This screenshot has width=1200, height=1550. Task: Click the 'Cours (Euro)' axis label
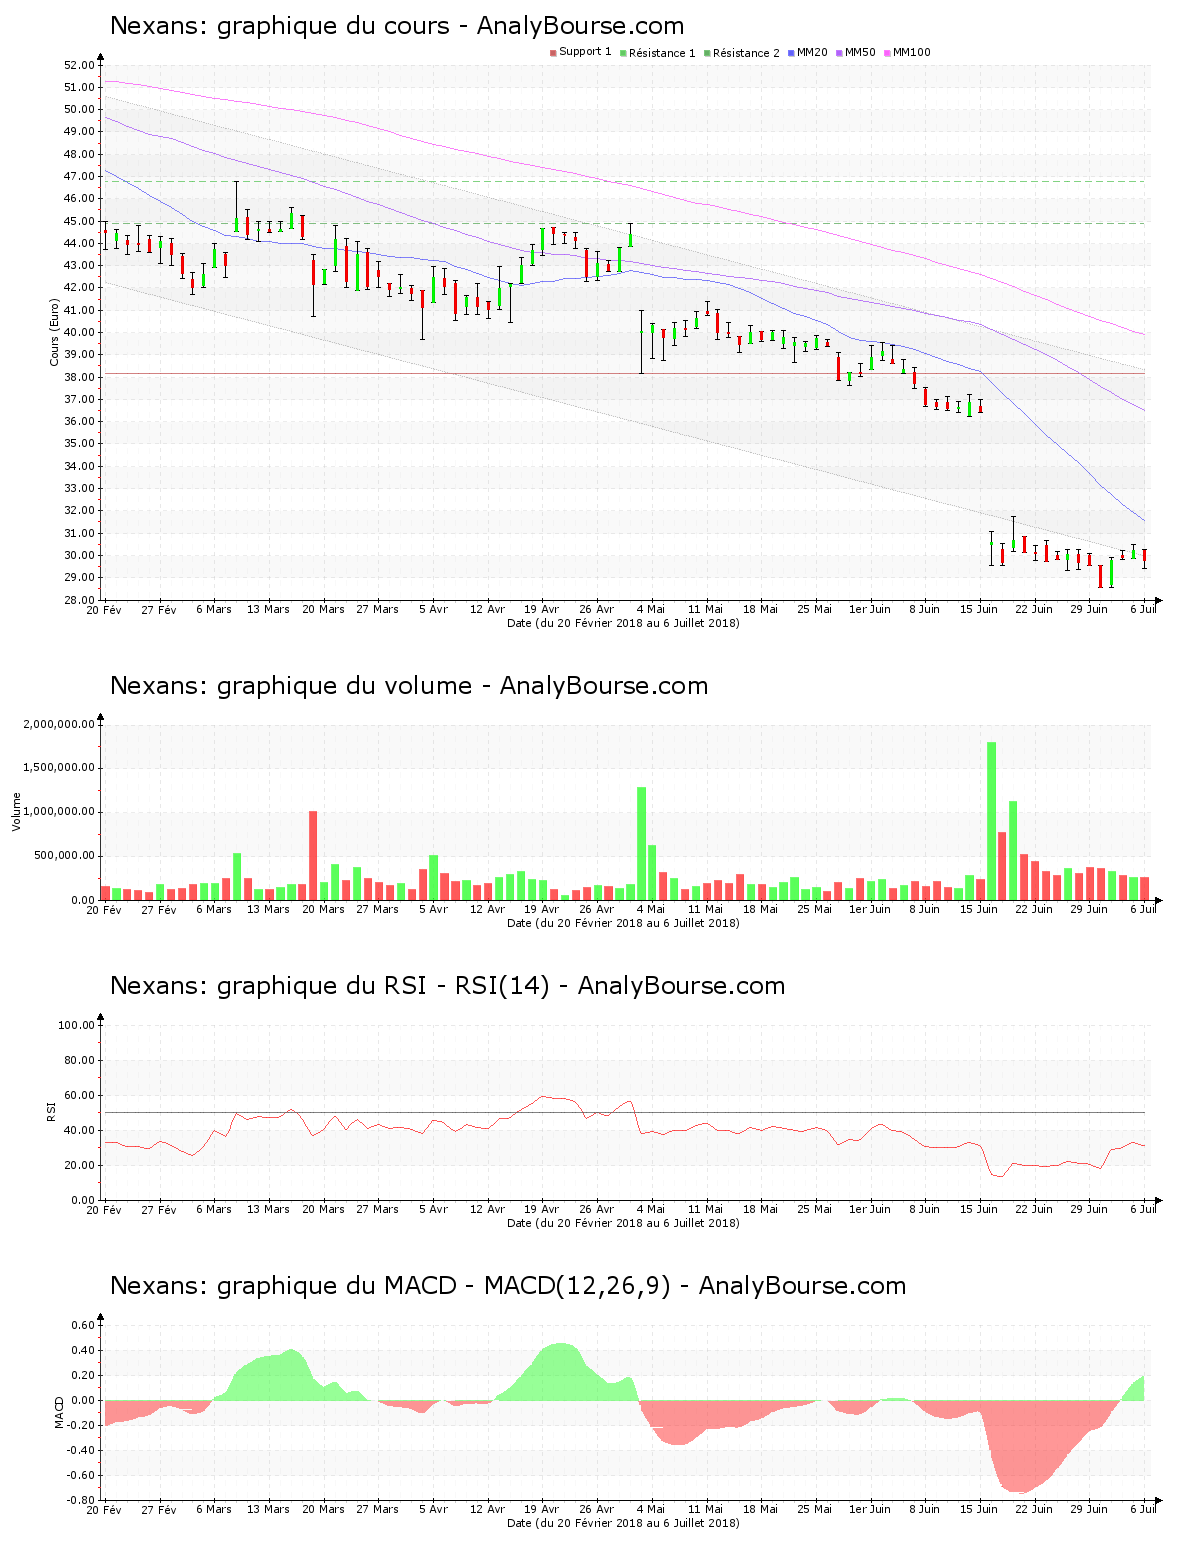pos(55,332)
